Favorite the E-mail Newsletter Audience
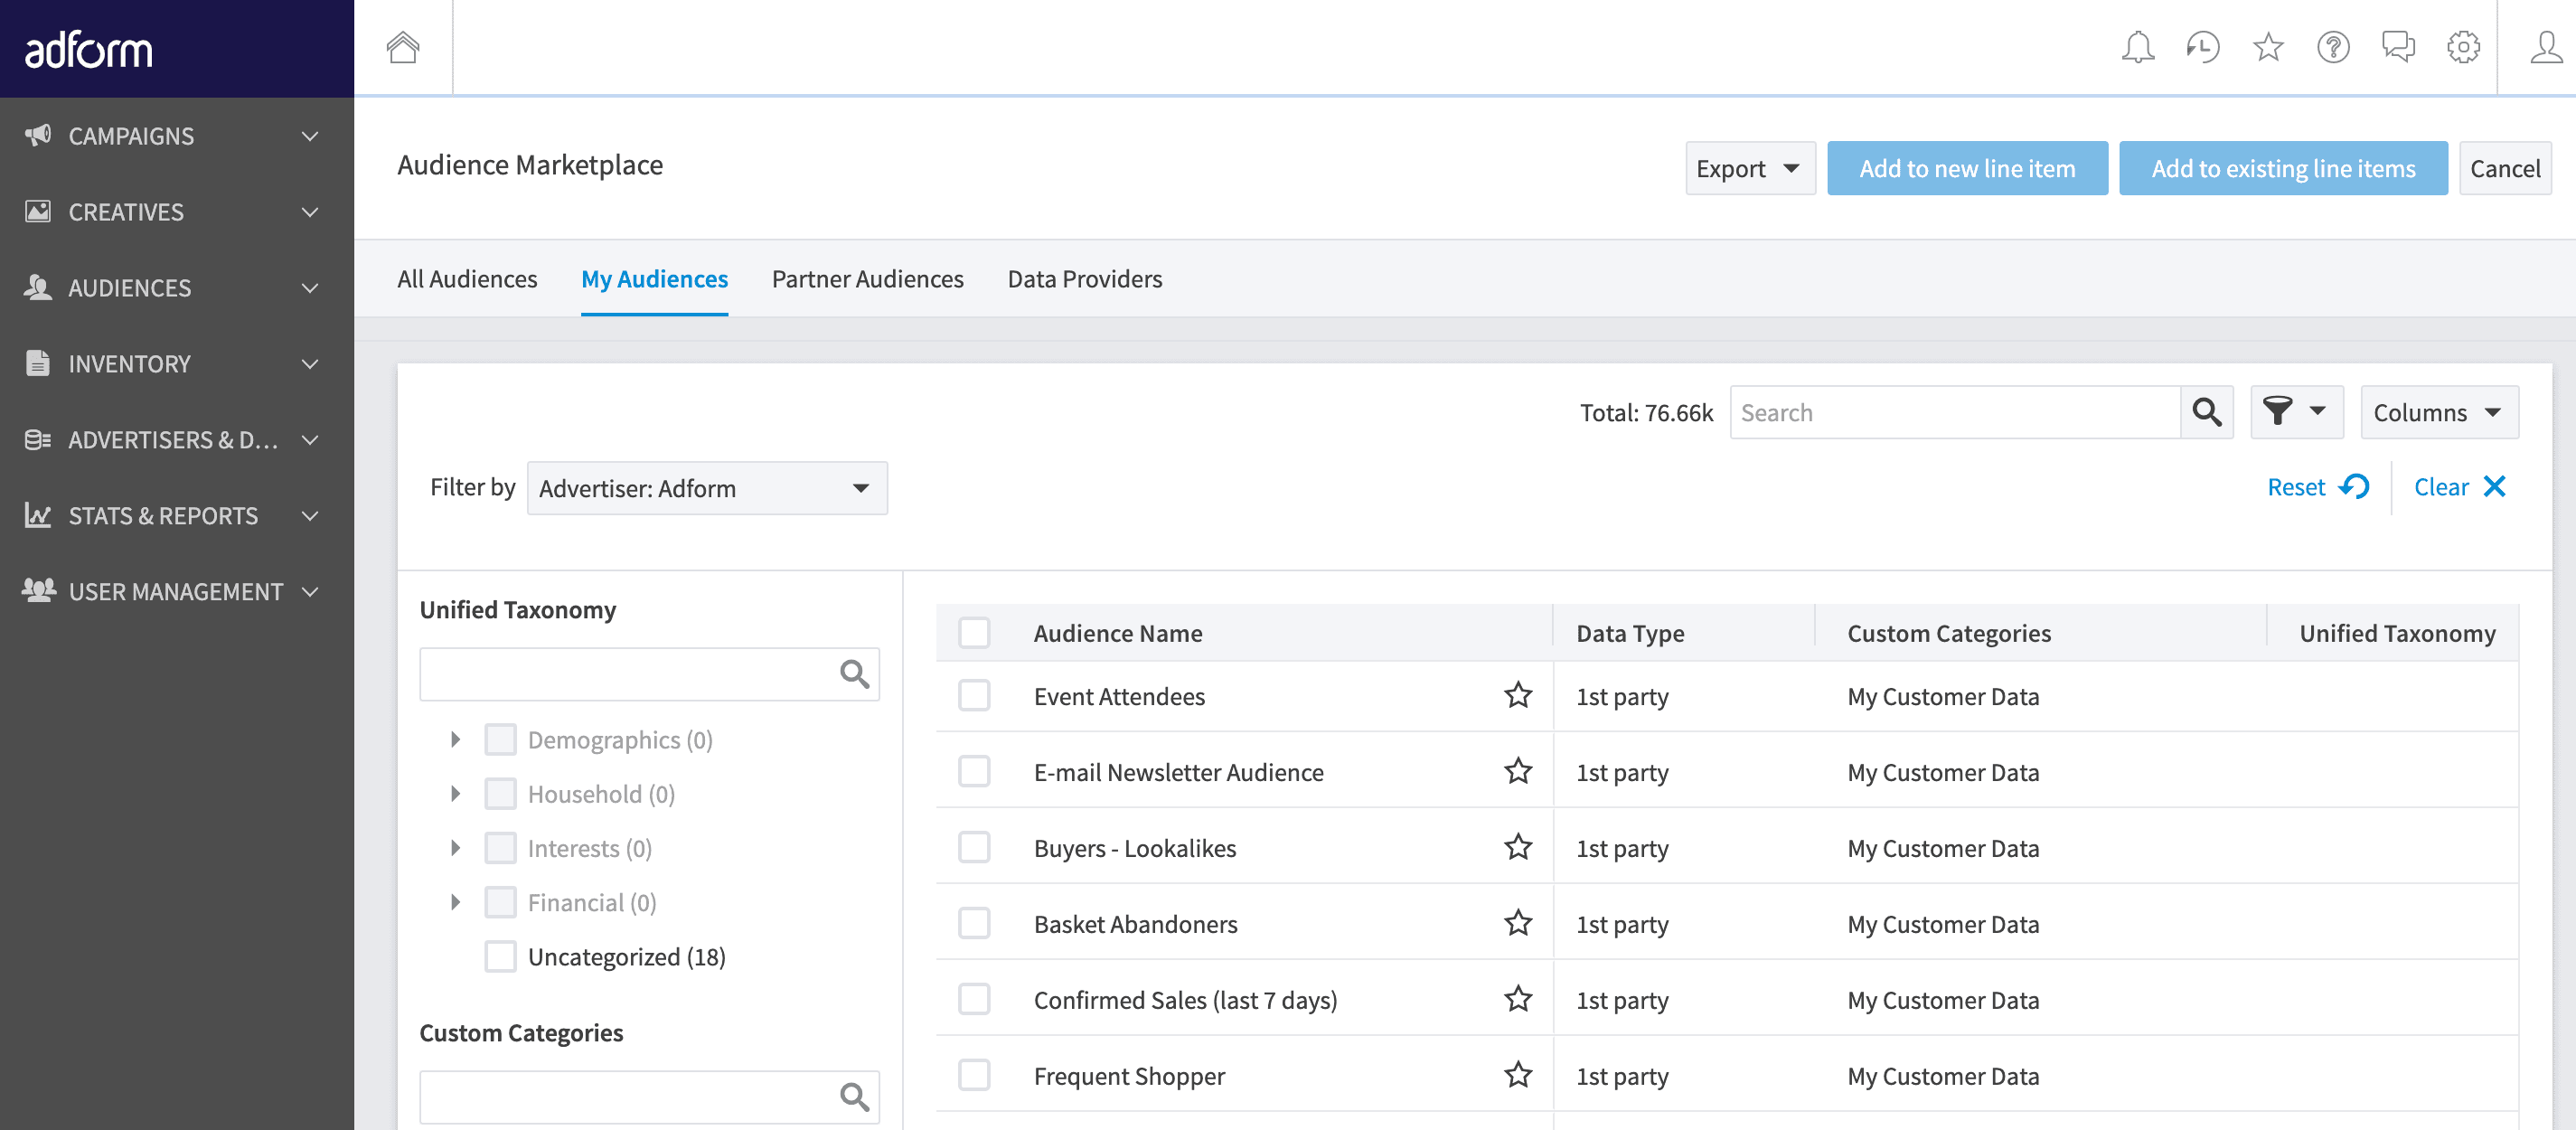The image size is (2576, 1130). 1517,771
